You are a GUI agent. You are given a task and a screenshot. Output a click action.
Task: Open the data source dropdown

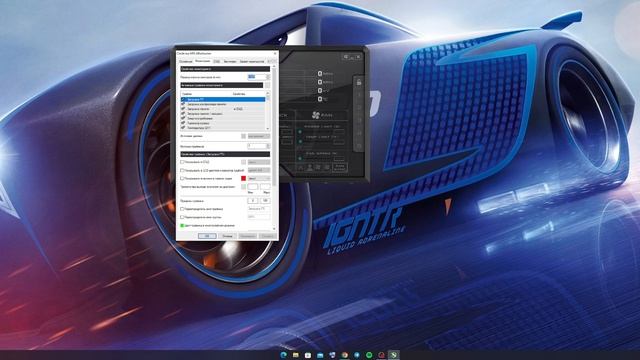(259, 136)
